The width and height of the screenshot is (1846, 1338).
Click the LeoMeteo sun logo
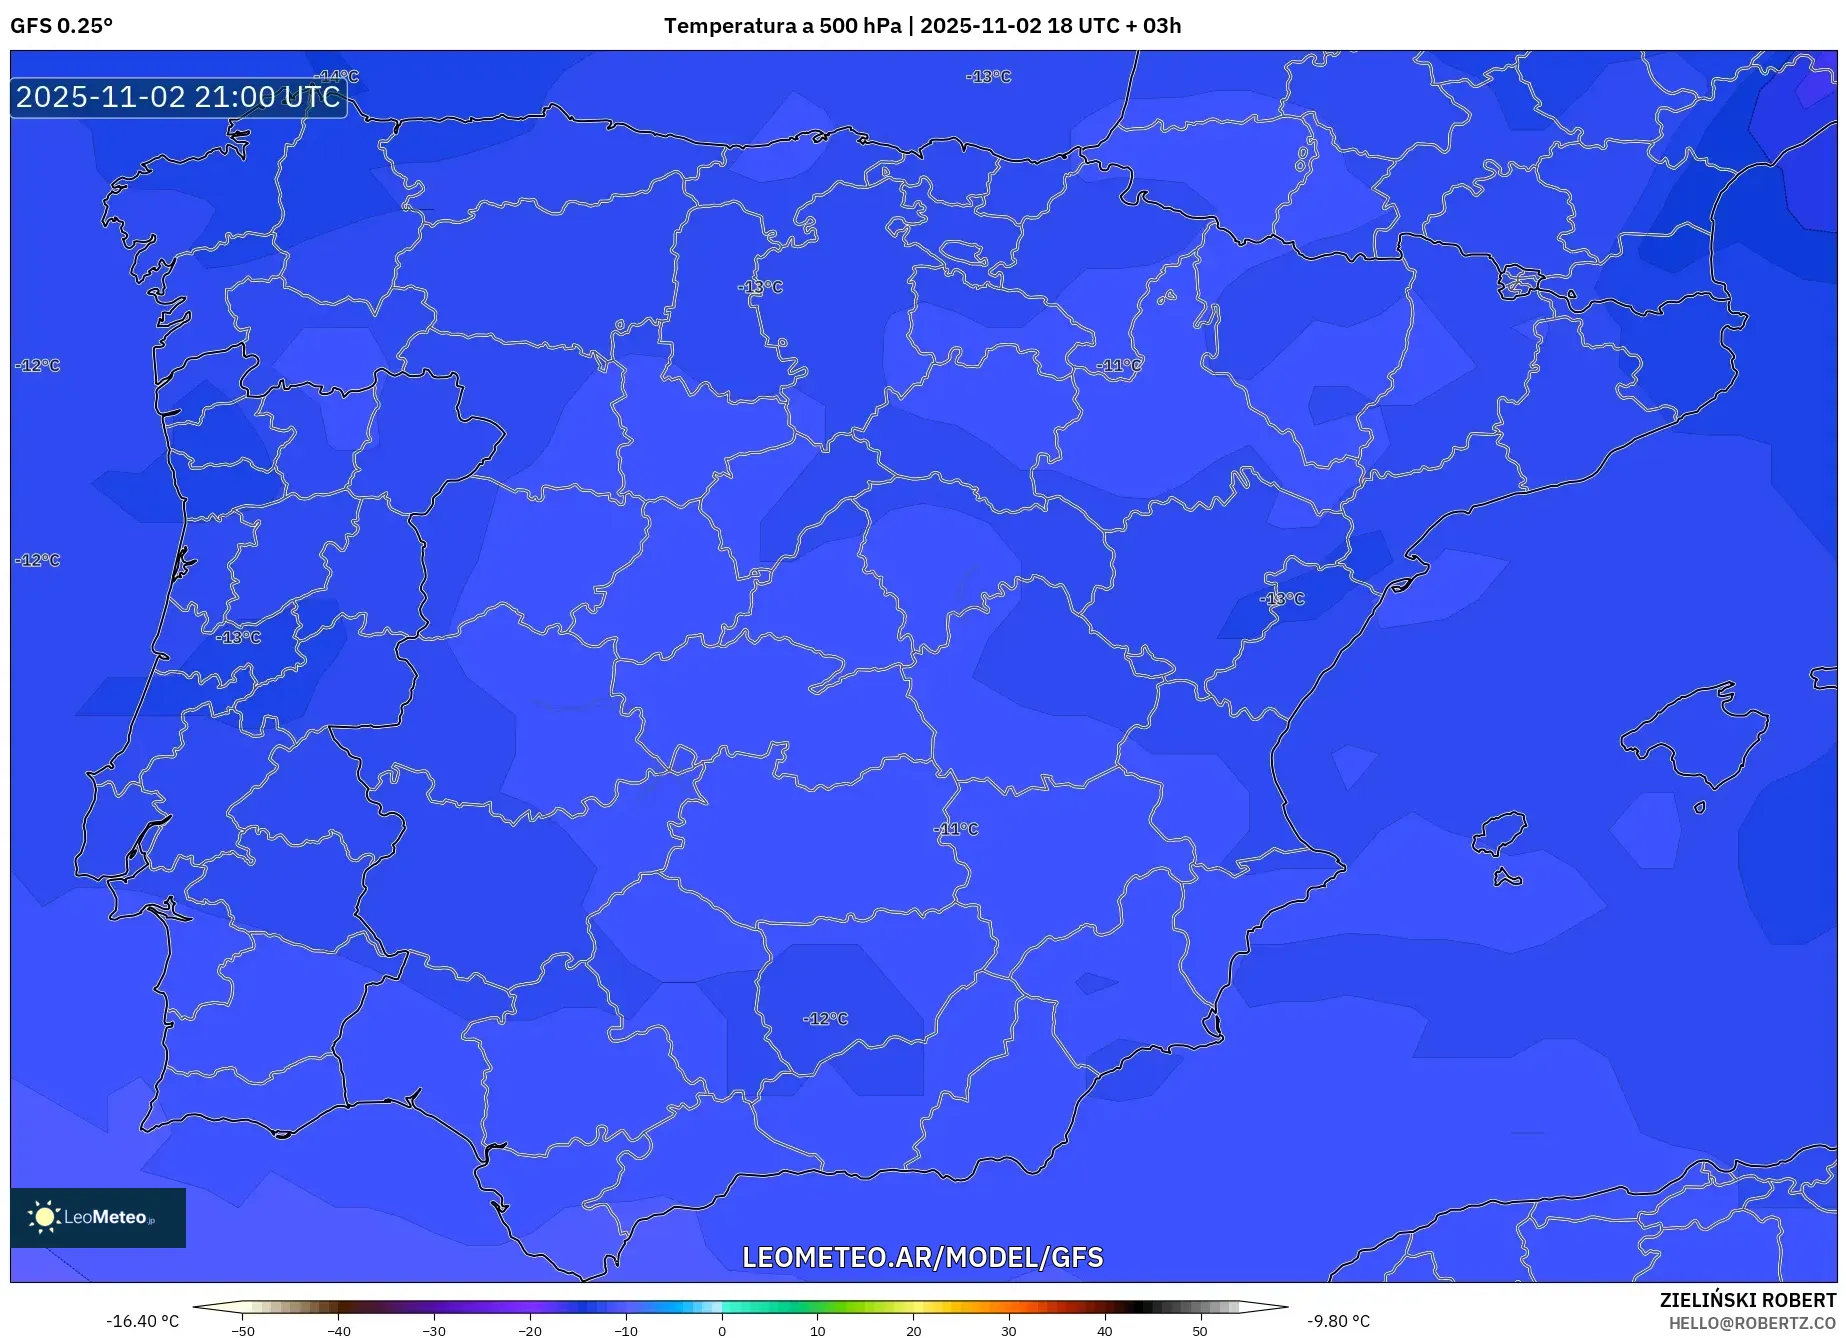pyautogui.click(x=44, y=1215)
